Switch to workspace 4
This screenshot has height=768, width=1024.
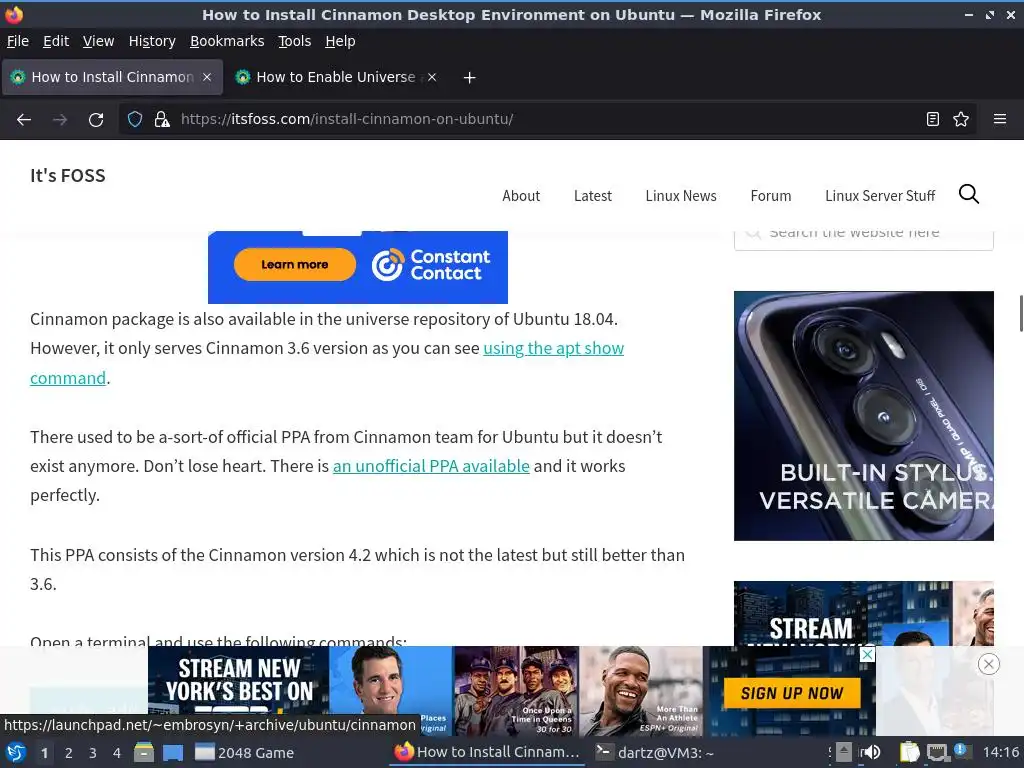[117, 753]
